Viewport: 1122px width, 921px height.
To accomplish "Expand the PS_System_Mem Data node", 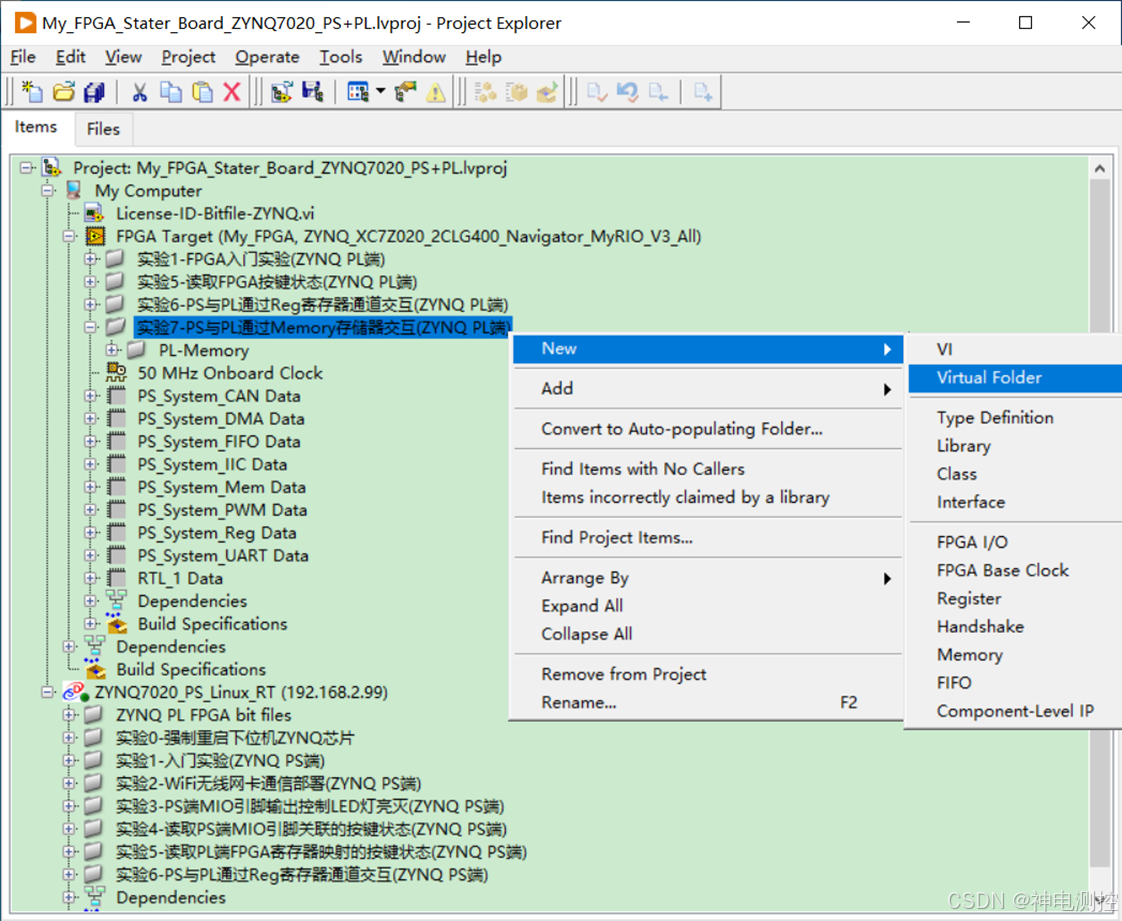I will point(91,487).
